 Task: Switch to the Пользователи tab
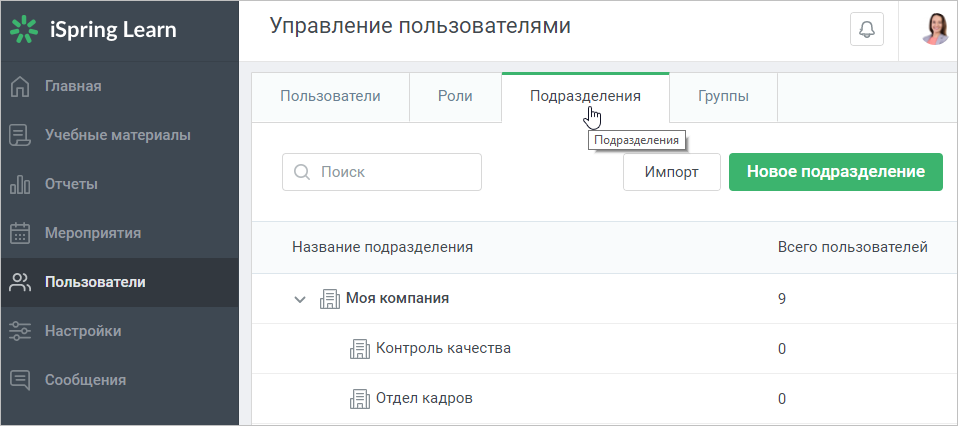coord(330,97)
